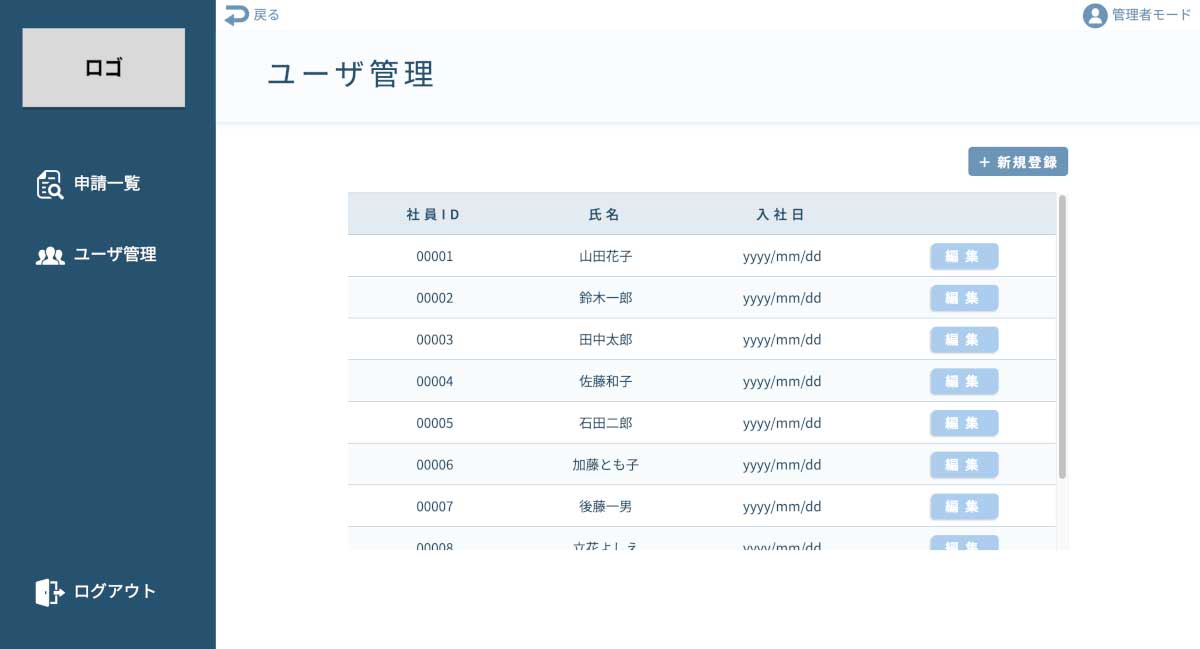Click the 新規登録 button

click(1018, 162)
